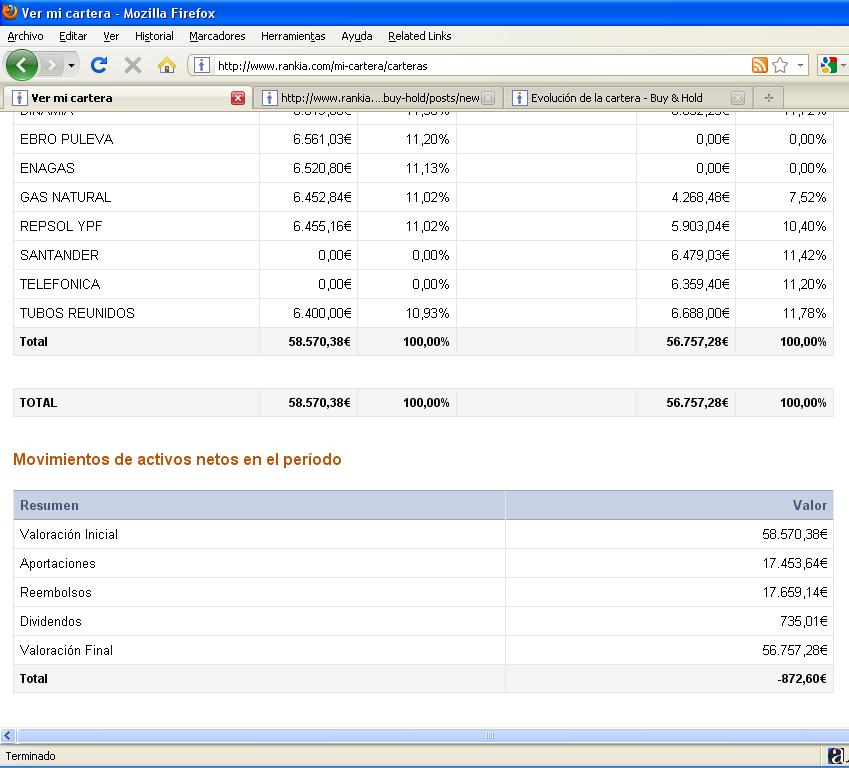849x768 pixels.
Task: Click the Aportaciones amount 17.453,64€
Action: pos(795,564)
